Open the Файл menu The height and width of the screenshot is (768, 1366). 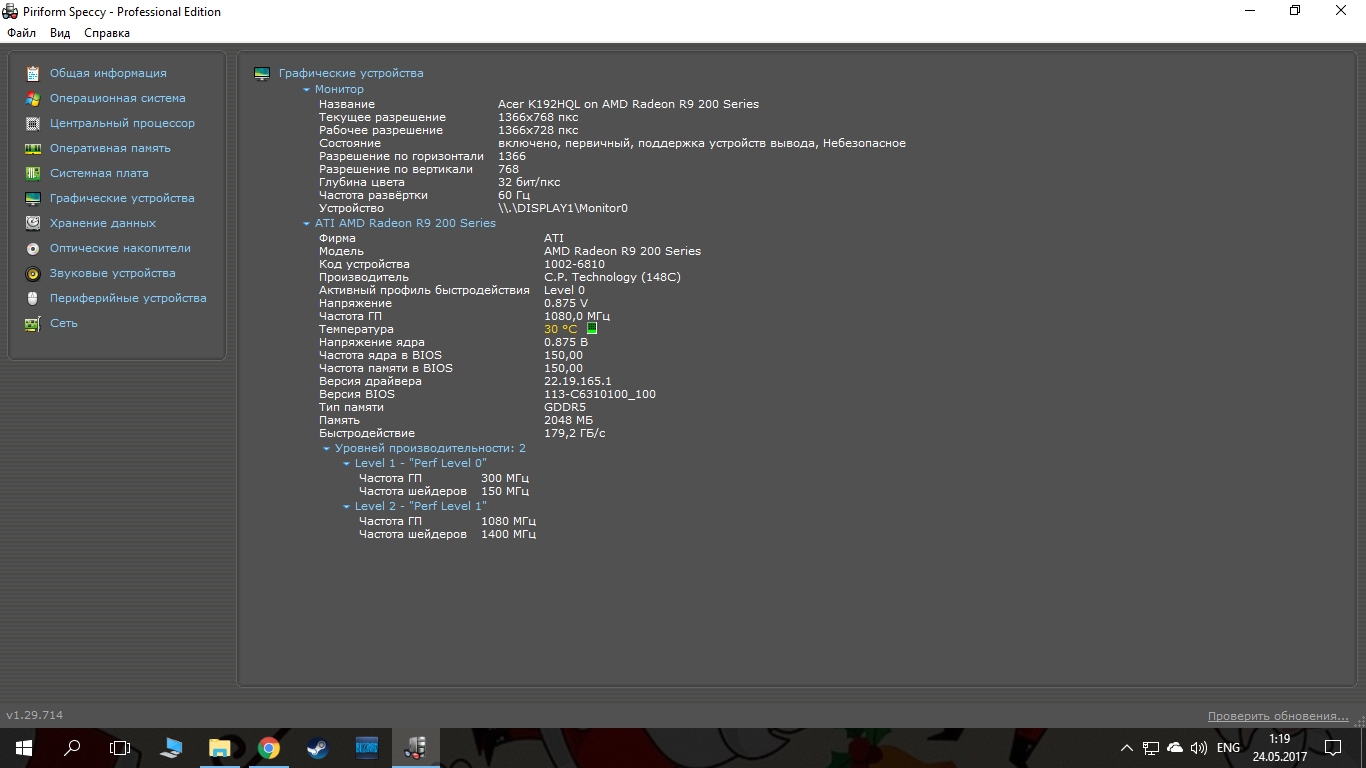(x=21, y=33)
